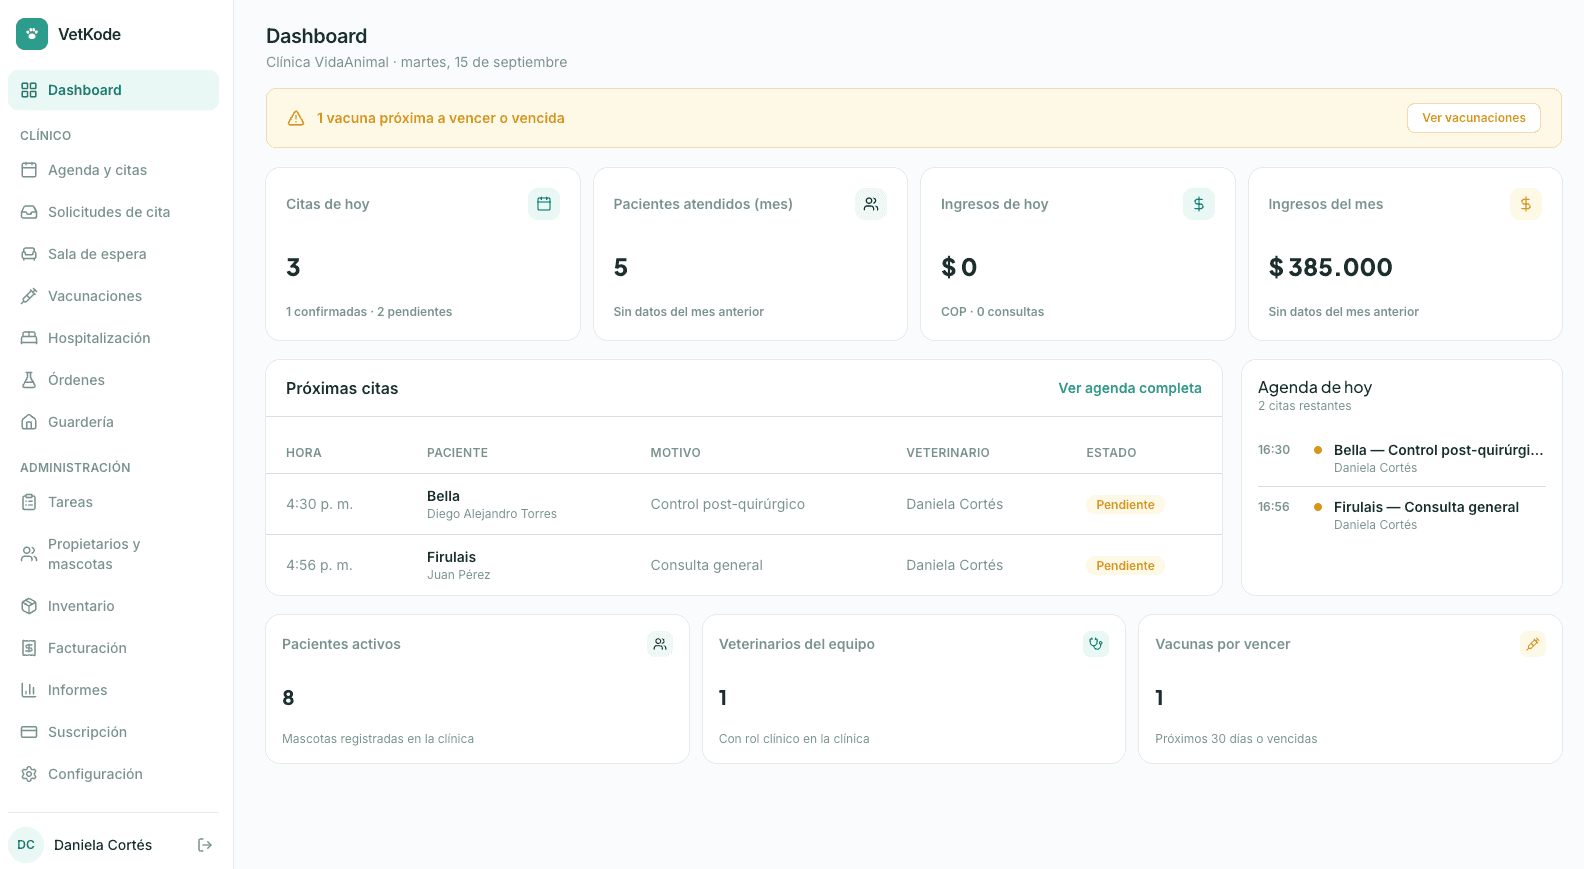Image resolution: width=1584 pixels, height=869 pixels.
Task: Open the Facturación section
Action: point(113,648)
